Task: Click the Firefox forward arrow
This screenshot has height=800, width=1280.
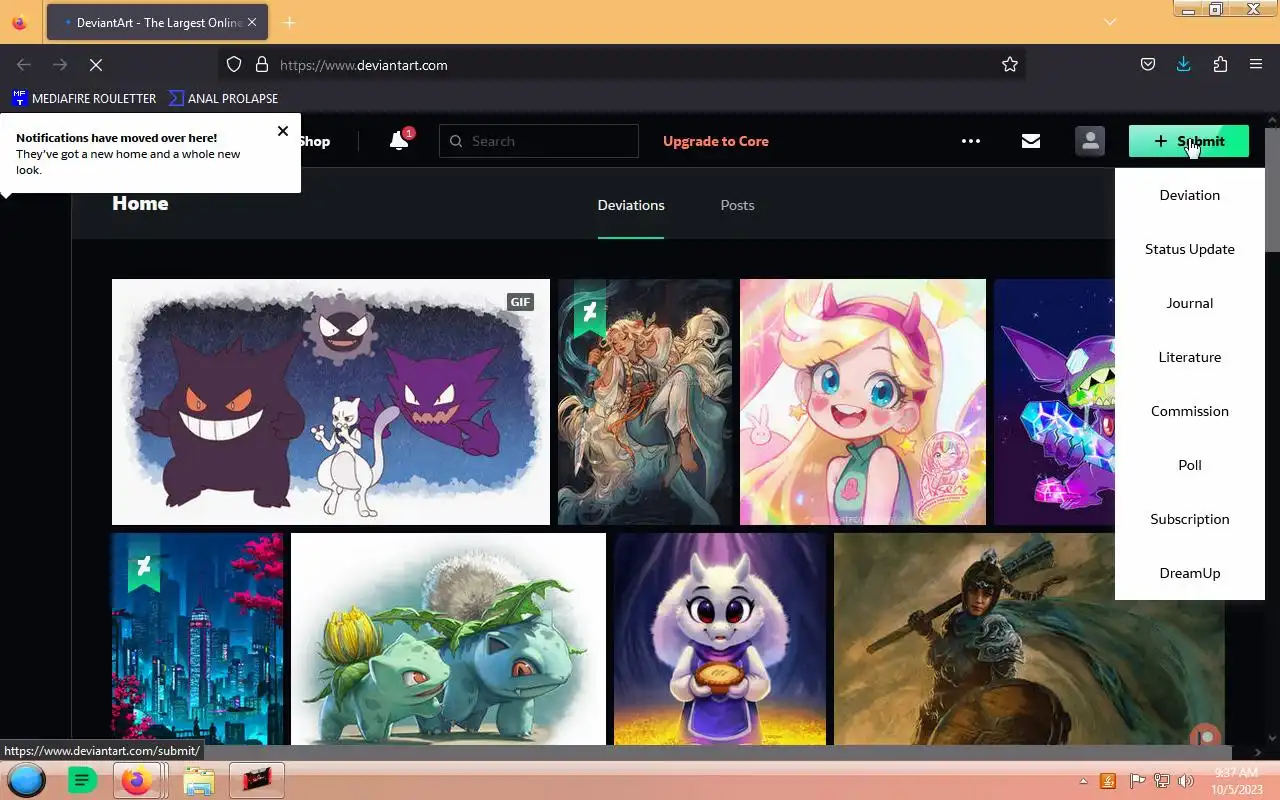Action: [60, 65]
